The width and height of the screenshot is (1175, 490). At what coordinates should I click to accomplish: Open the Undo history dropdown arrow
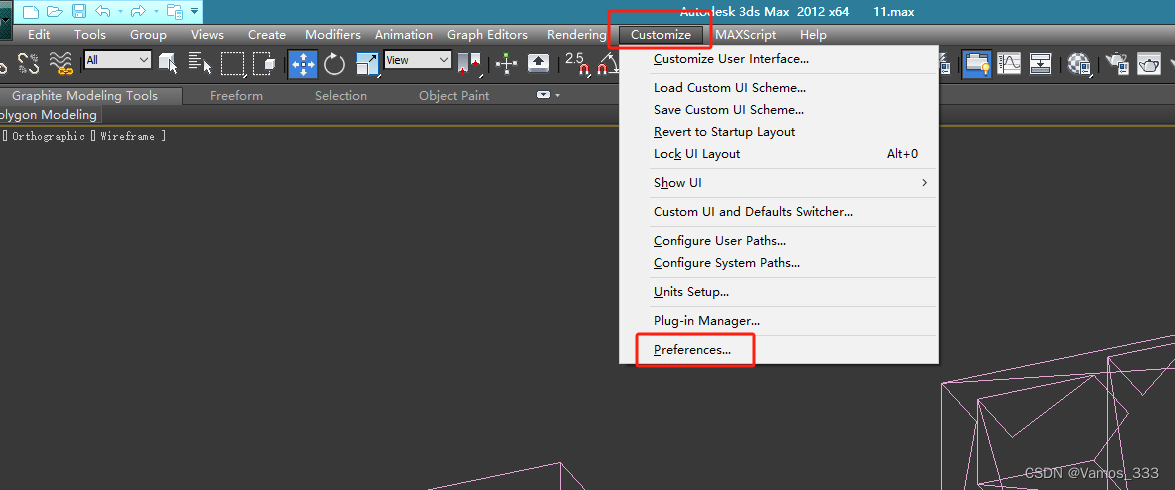120,12
